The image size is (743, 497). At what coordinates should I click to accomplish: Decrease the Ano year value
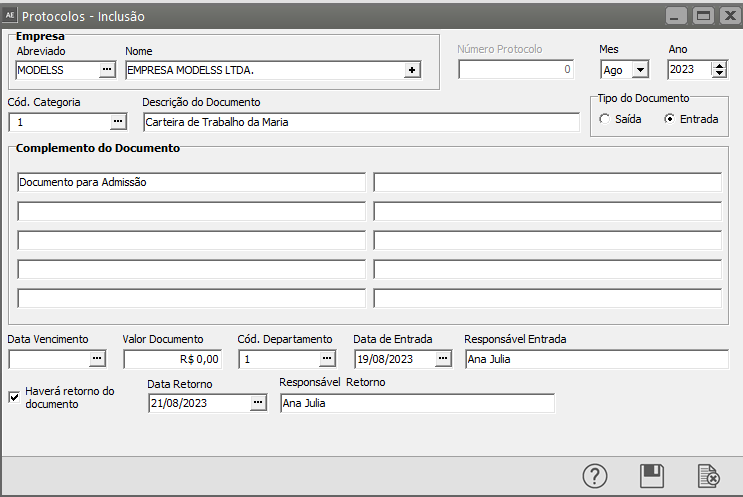[x=719, y=74]
